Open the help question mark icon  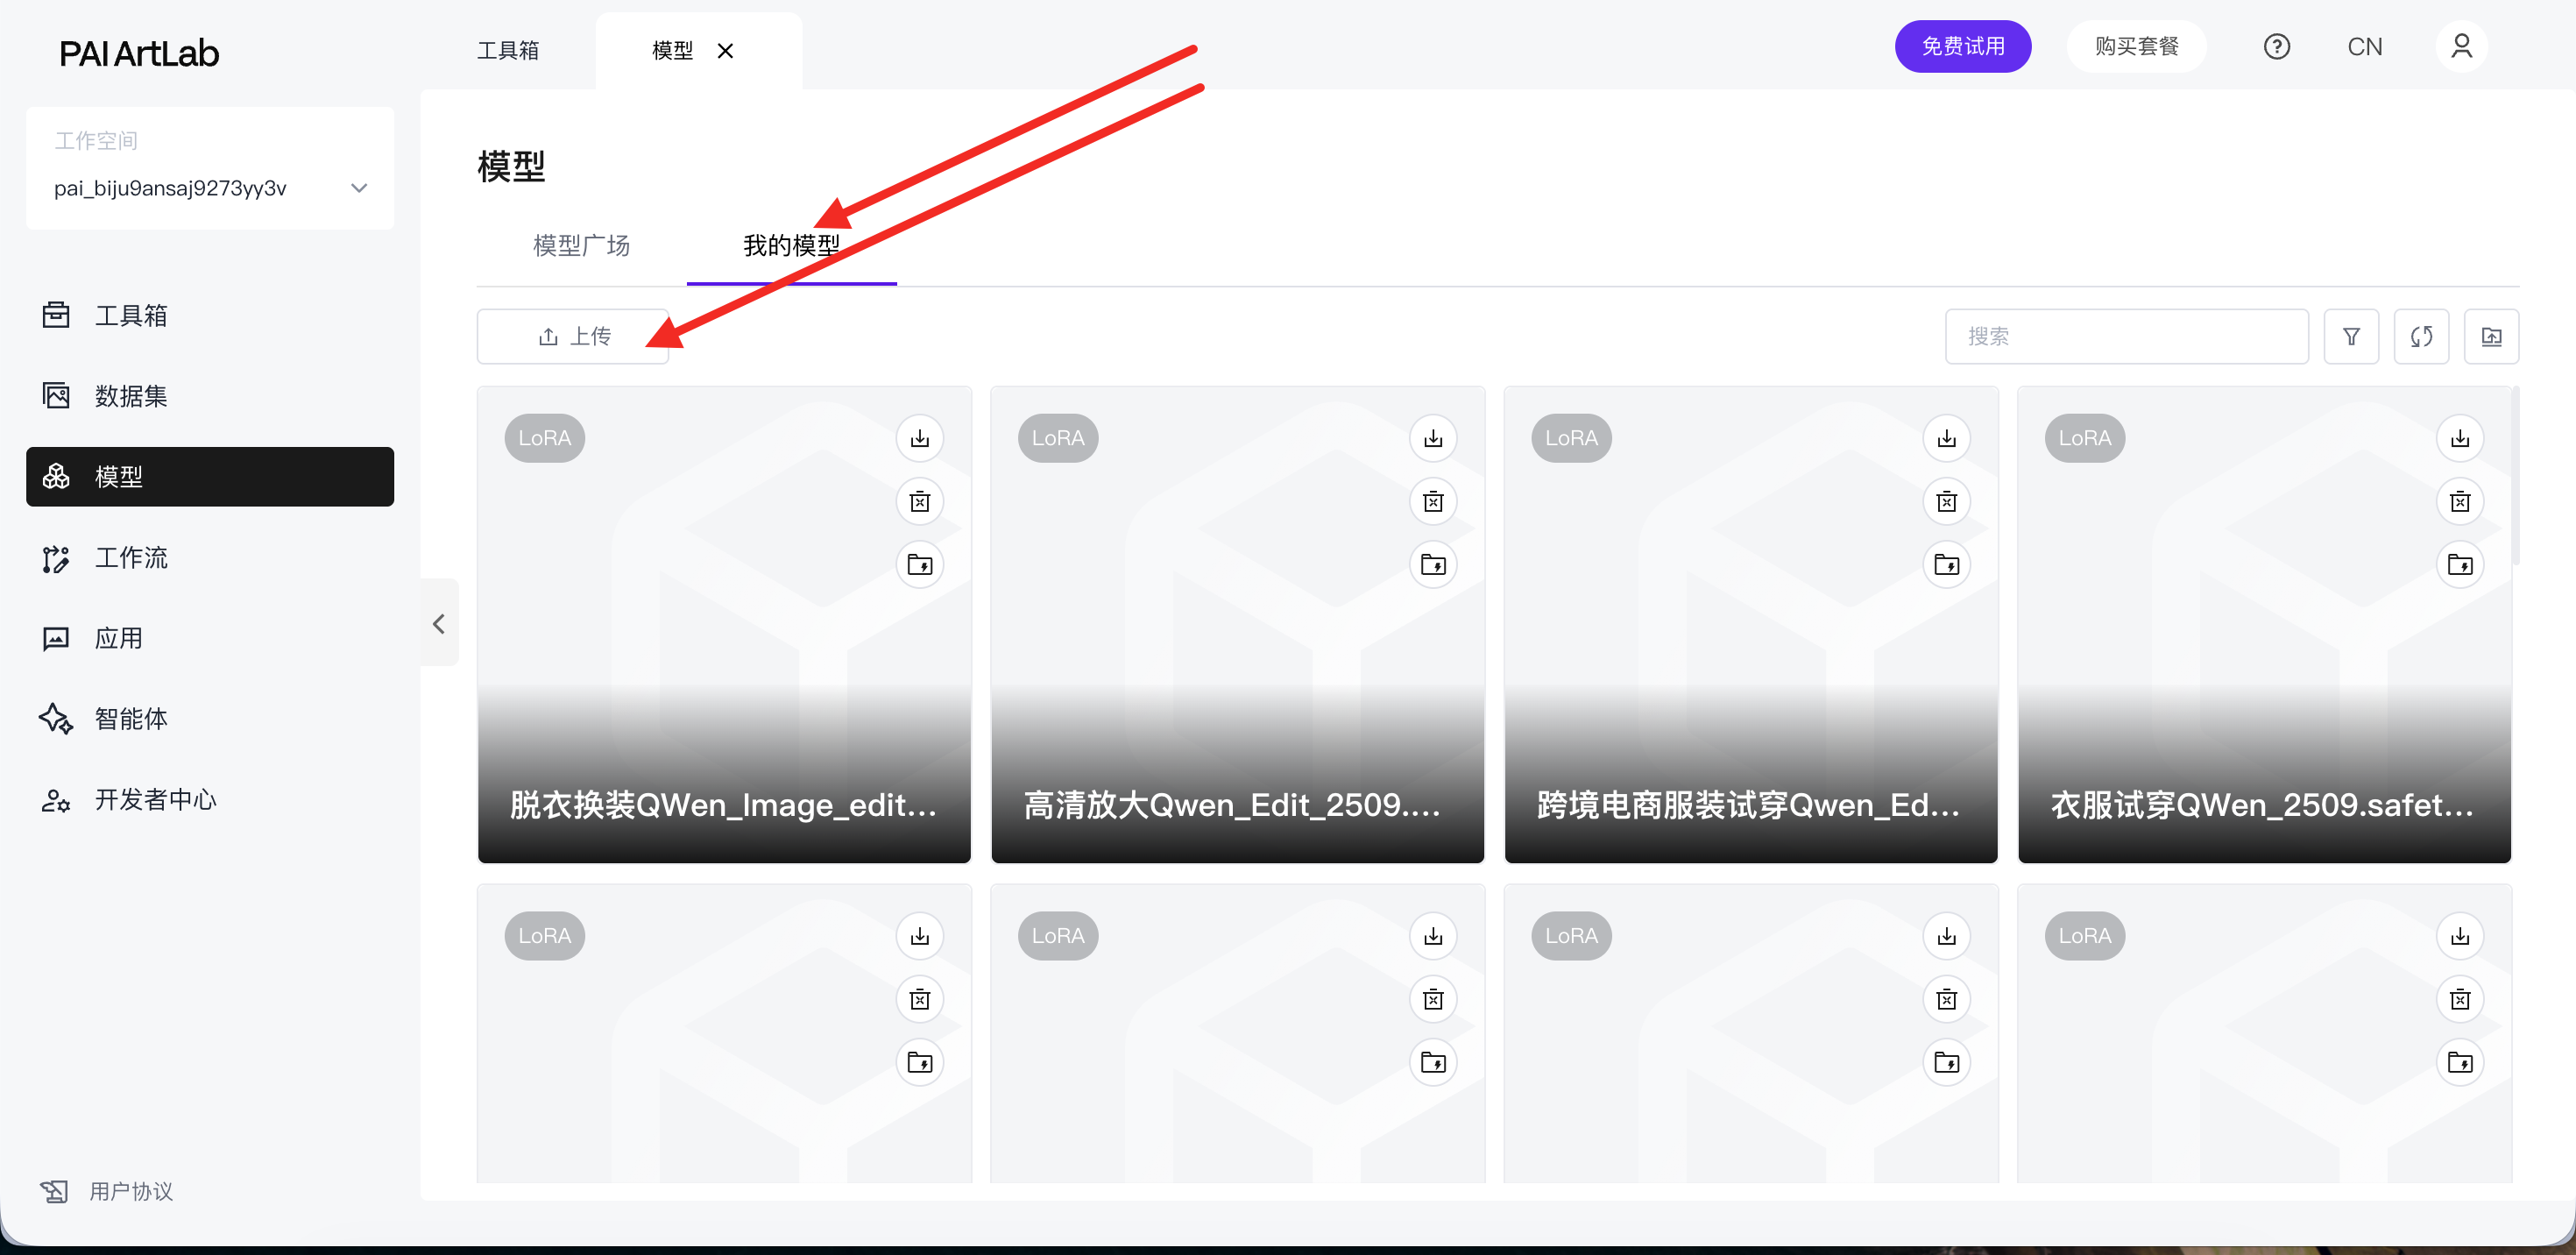[x=2277, y=47]
